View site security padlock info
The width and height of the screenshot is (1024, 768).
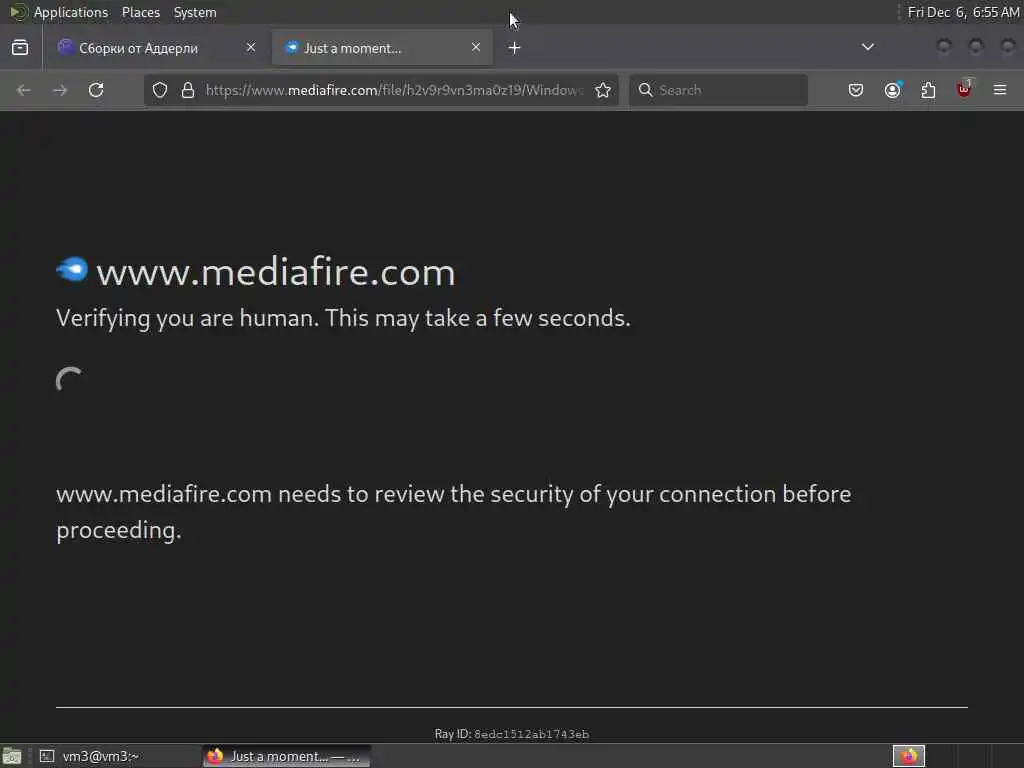point(188,90)
